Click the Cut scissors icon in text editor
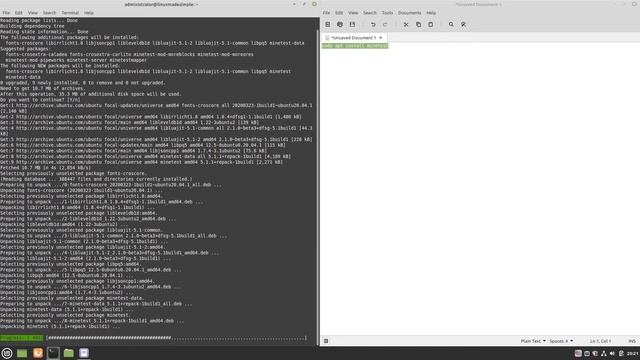Screen dimensions: 640x360 [406, 24]
